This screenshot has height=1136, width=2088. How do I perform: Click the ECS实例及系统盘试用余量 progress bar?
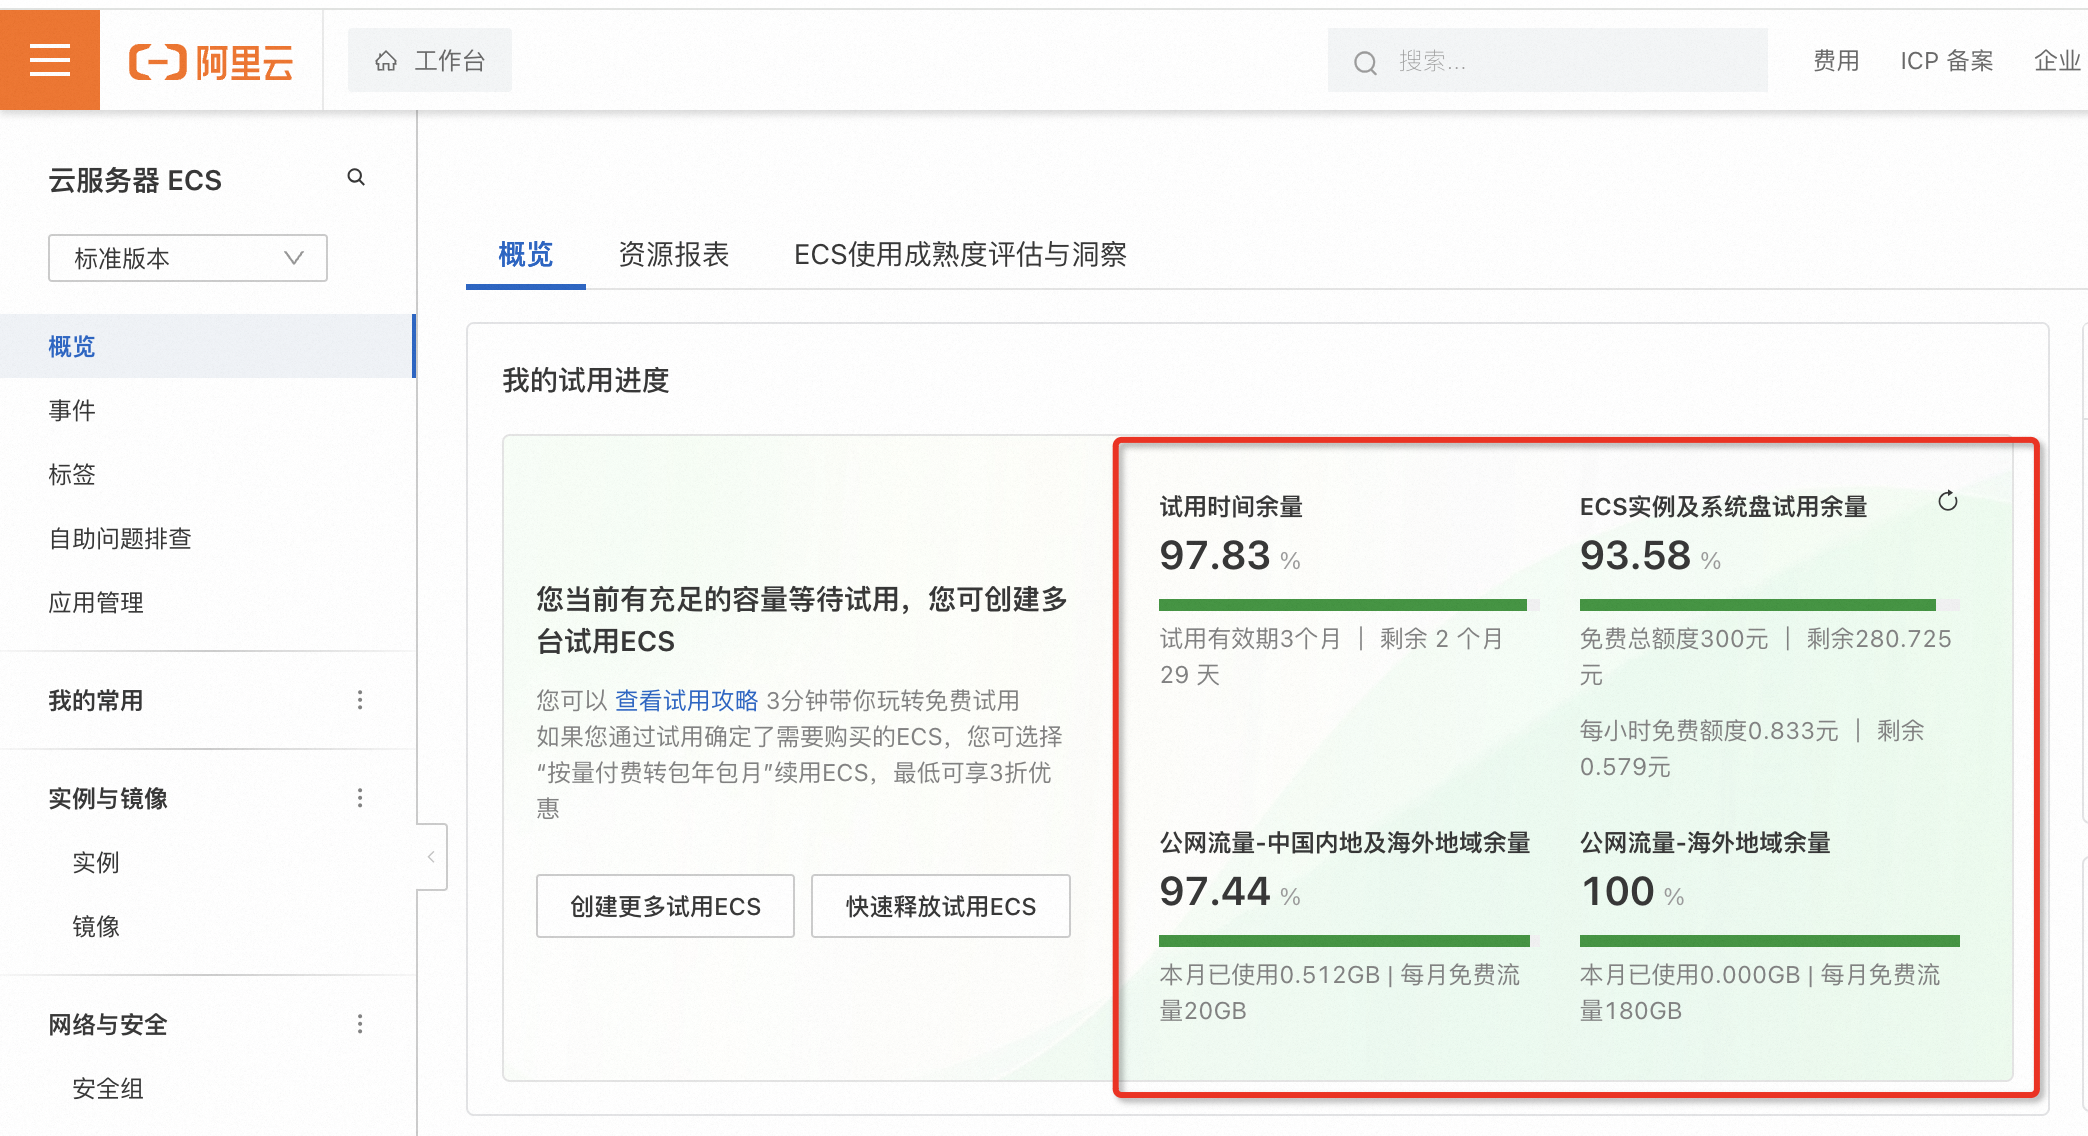tap(1770, 605)
